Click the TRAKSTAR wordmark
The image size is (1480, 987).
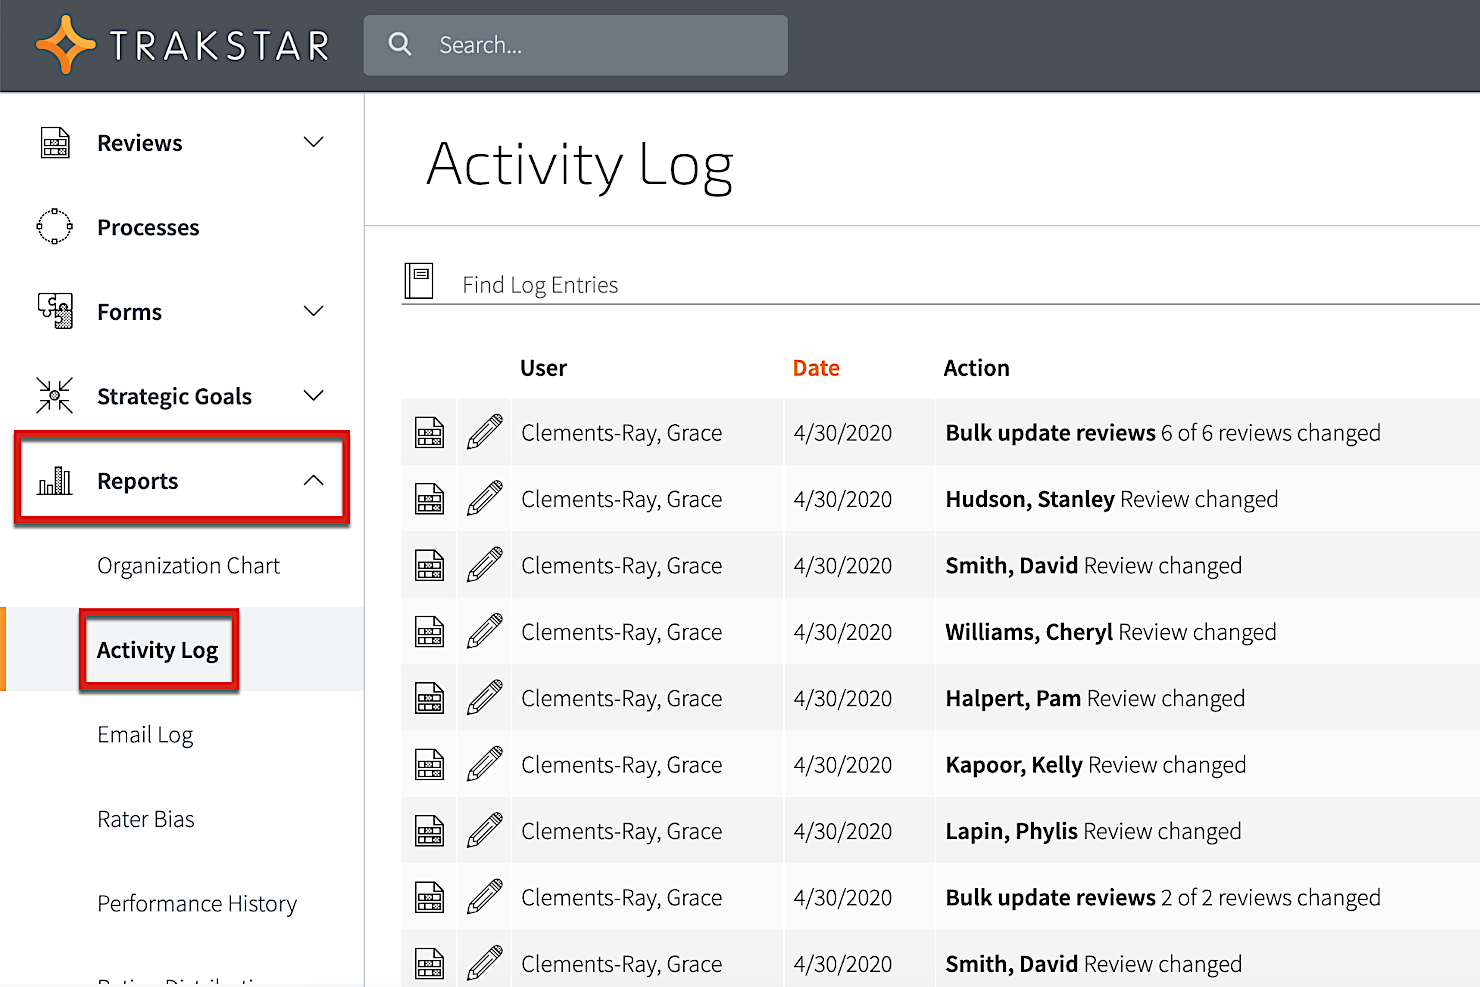pos(220,46)
